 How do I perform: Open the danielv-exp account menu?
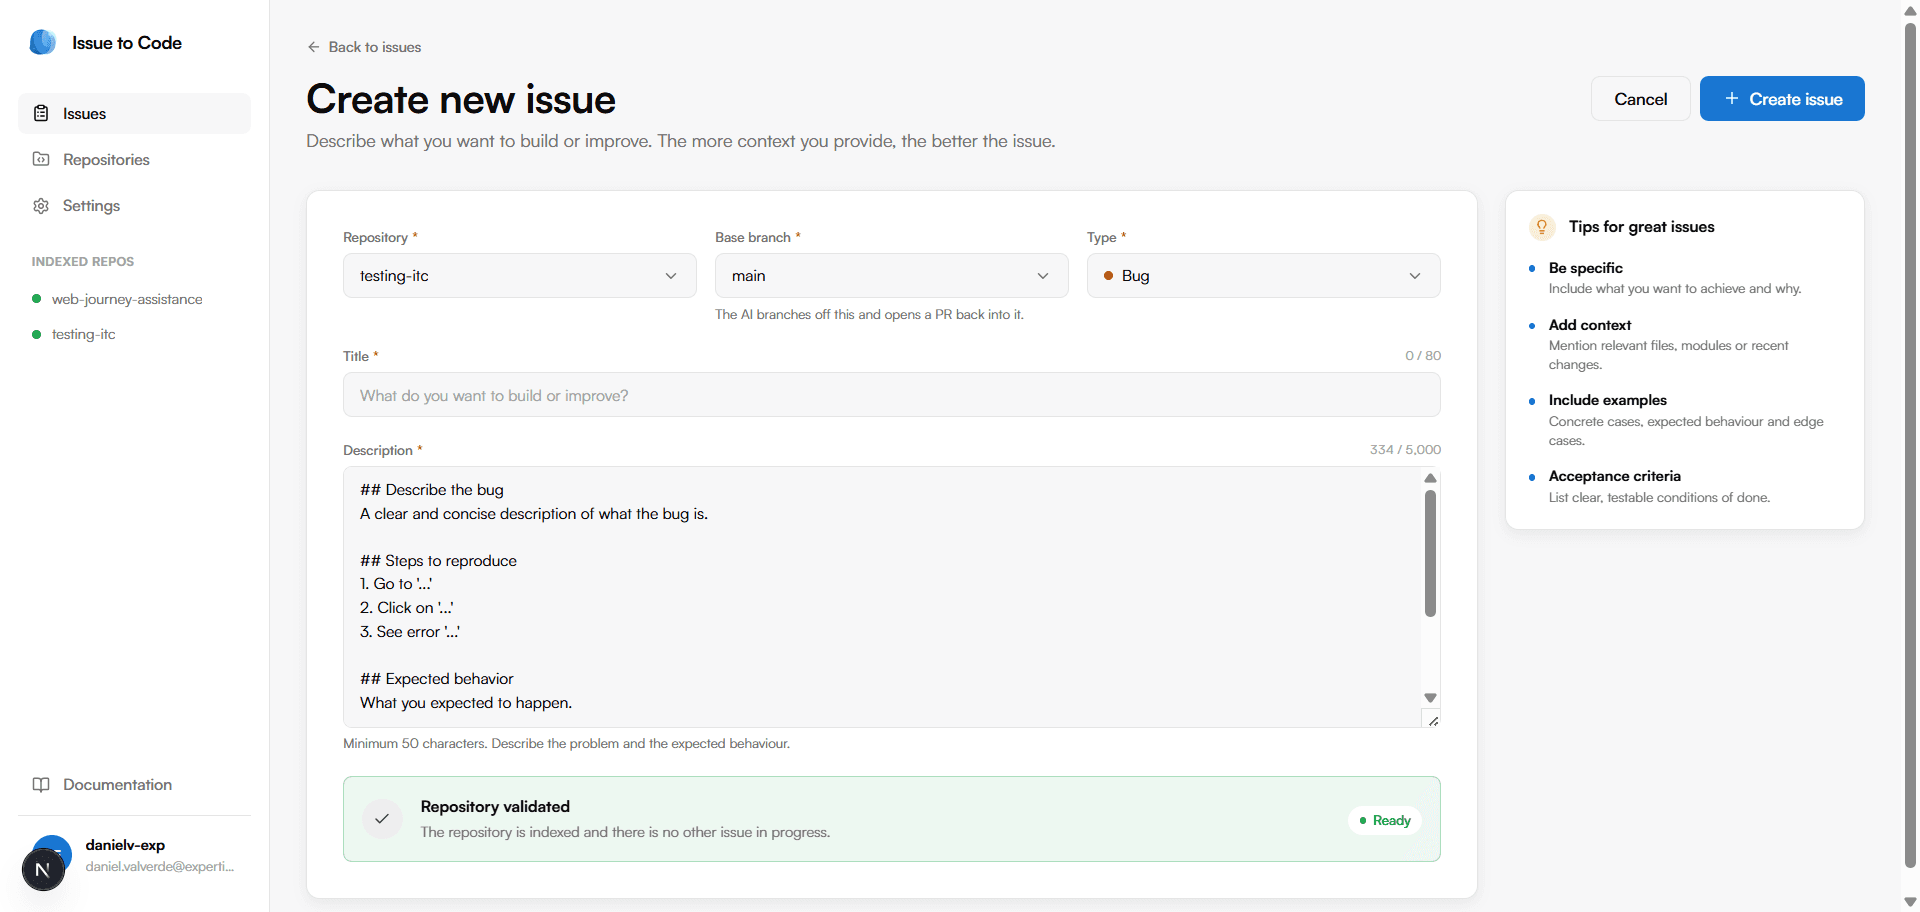click(134, 855)
